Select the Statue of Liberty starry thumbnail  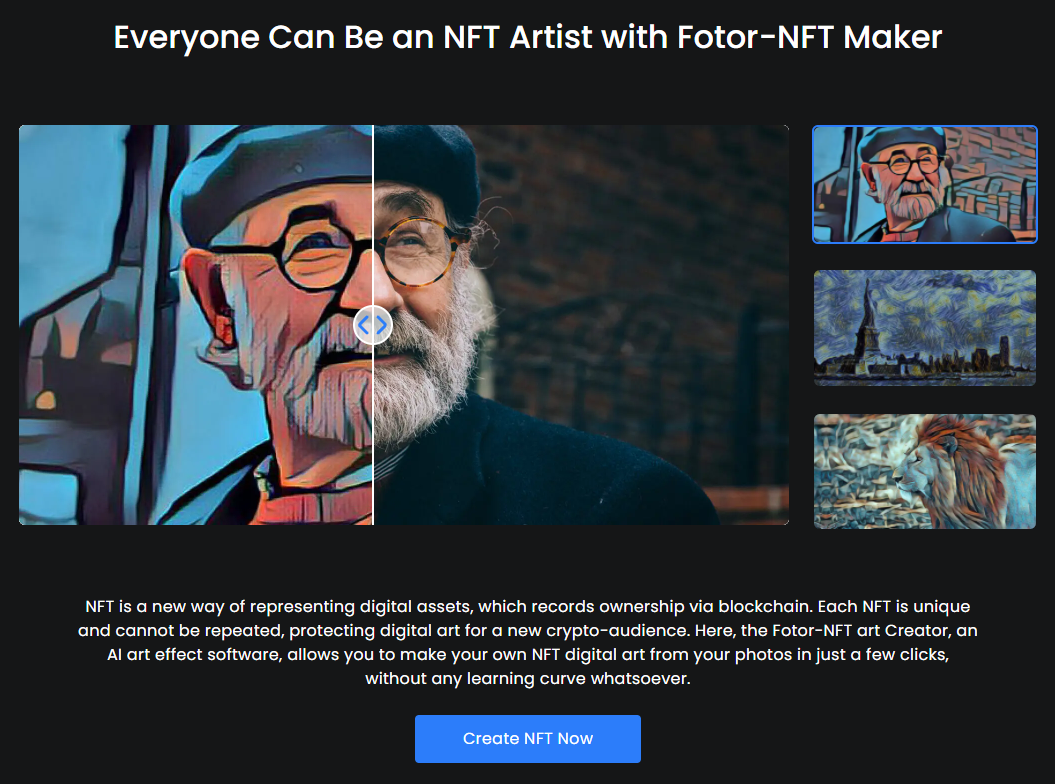pyautogui.click(x=924, y=328)
